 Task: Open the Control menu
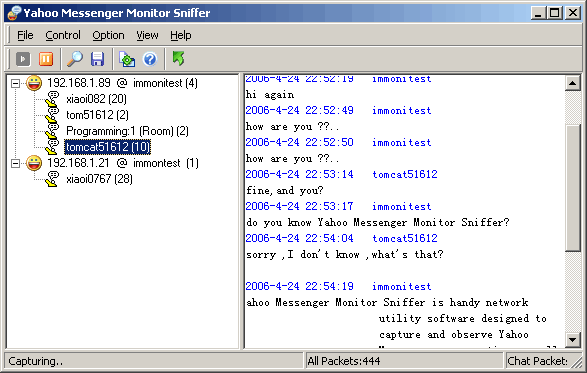pos(63,35)
